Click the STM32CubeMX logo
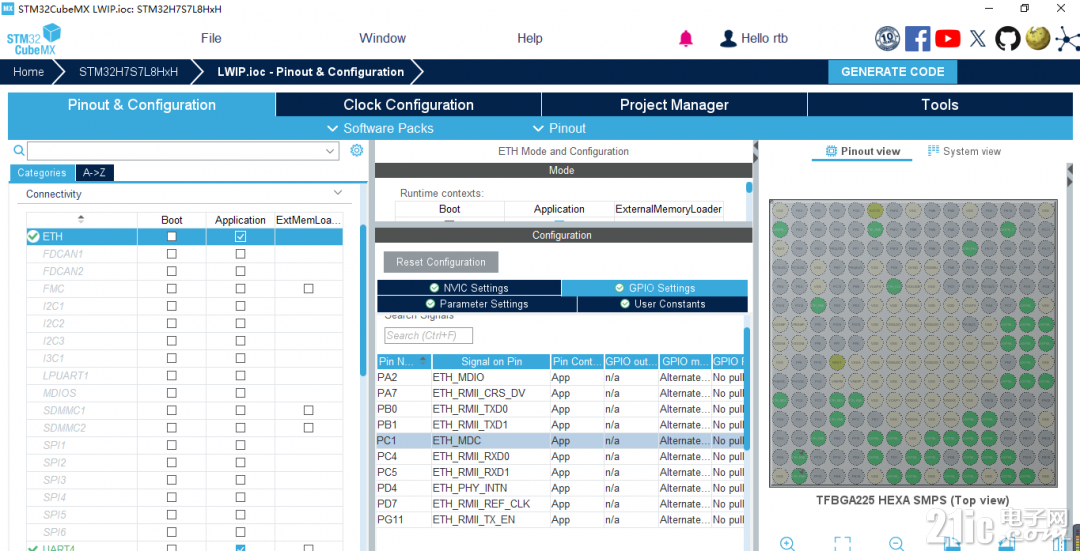1080x551 pixels. (x=34, y=39)
